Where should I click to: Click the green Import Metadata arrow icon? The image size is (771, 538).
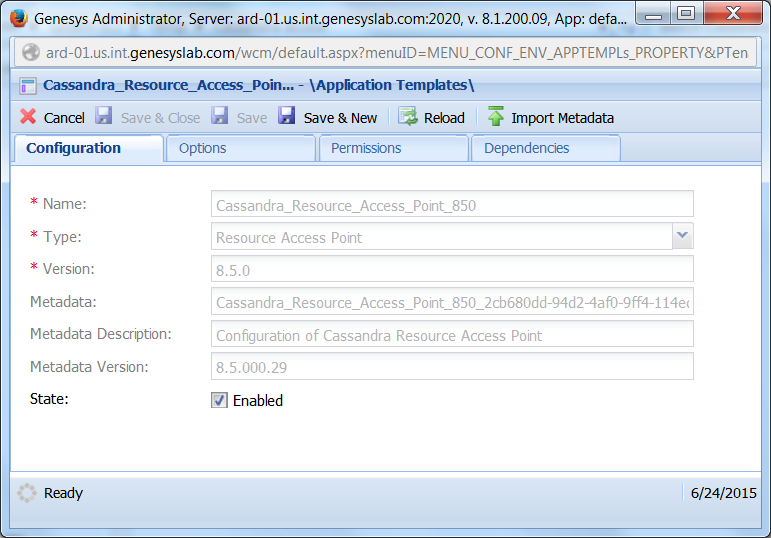496,116
